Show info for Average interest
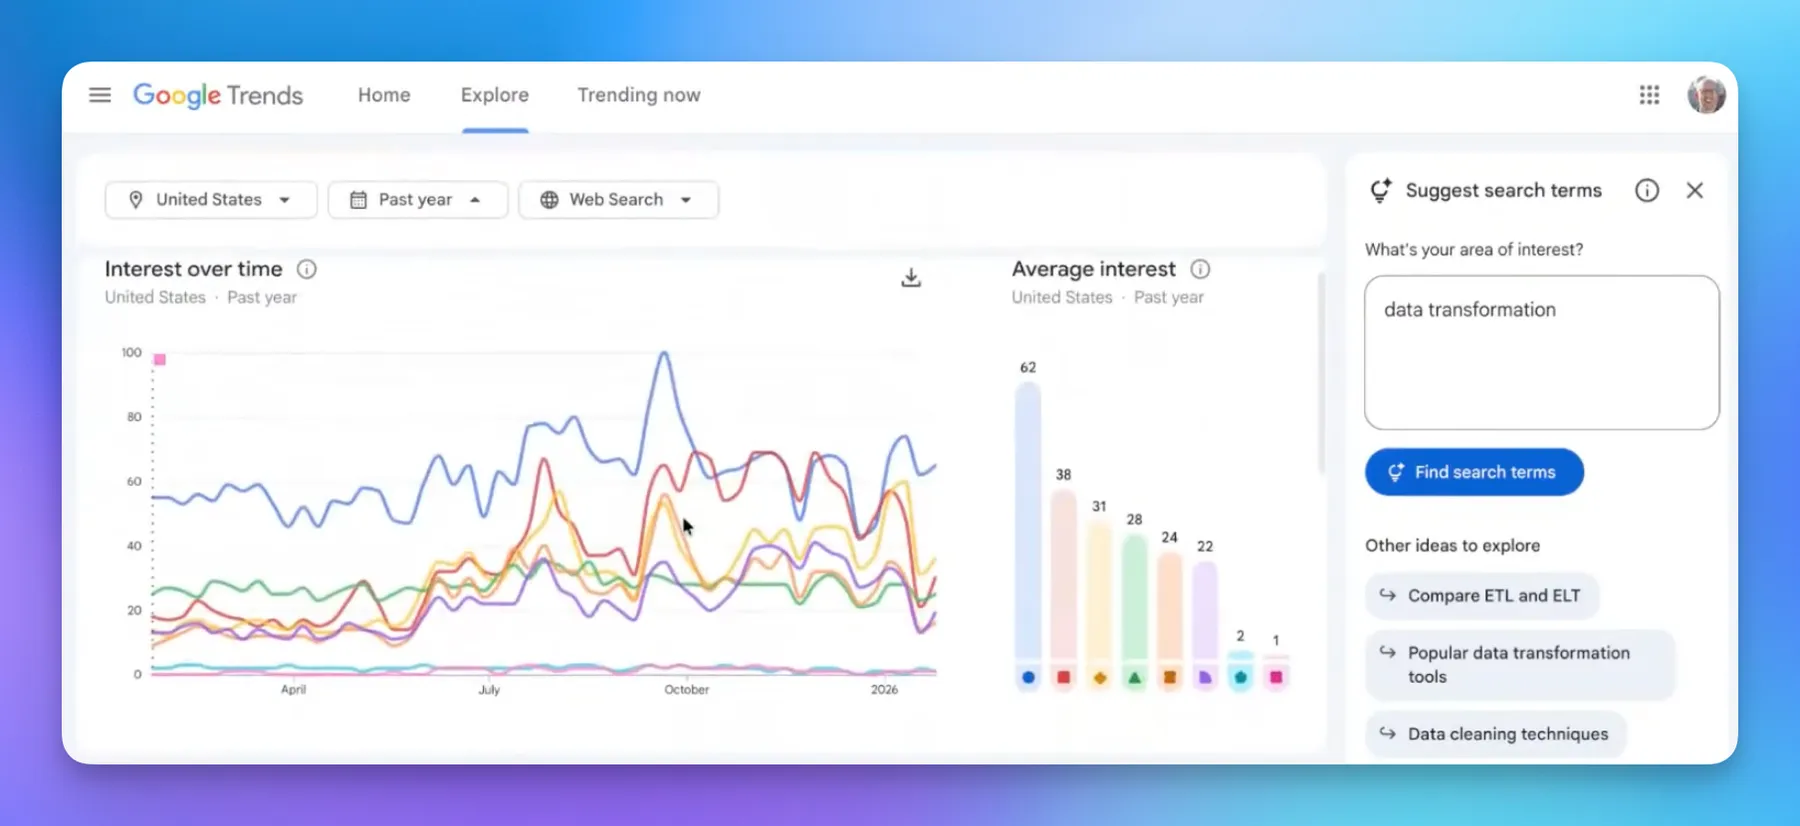This screenshot has height=826, width=1800. 1200,269
